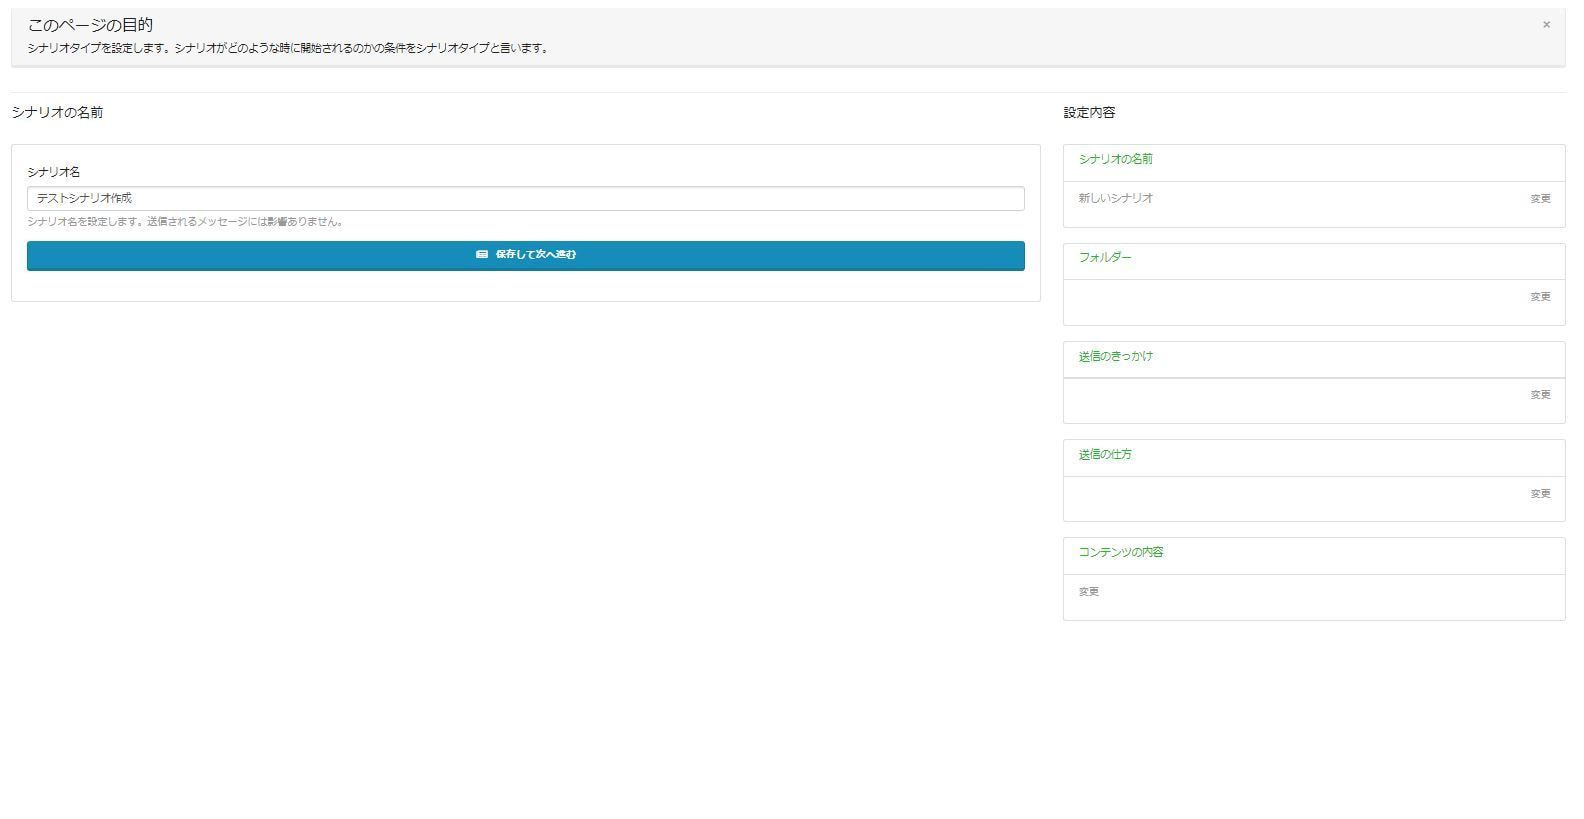Open the シナリオの名前 settings panel header

(1115, 160)
